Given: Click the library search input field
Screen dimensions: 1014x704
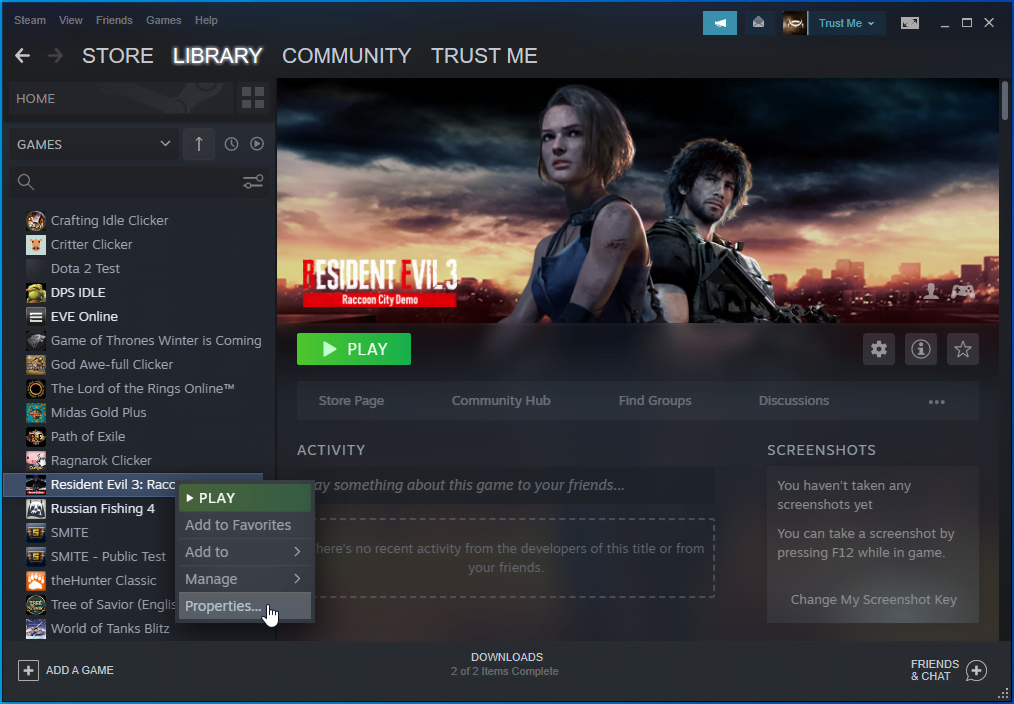Looking at the screenshot, I should 138,182.
